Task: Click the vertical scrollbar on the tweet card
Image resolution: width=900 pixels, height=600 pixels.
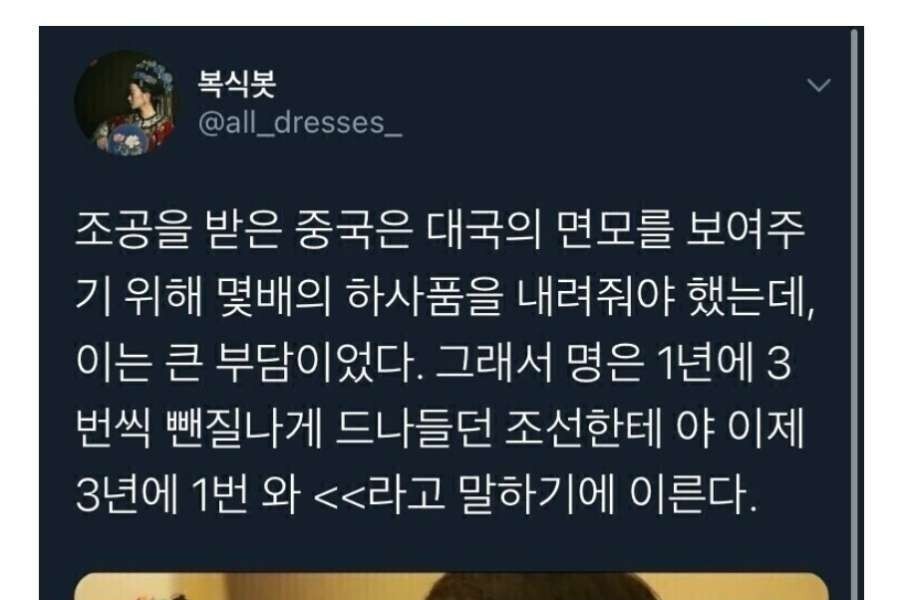Action: 854,313
